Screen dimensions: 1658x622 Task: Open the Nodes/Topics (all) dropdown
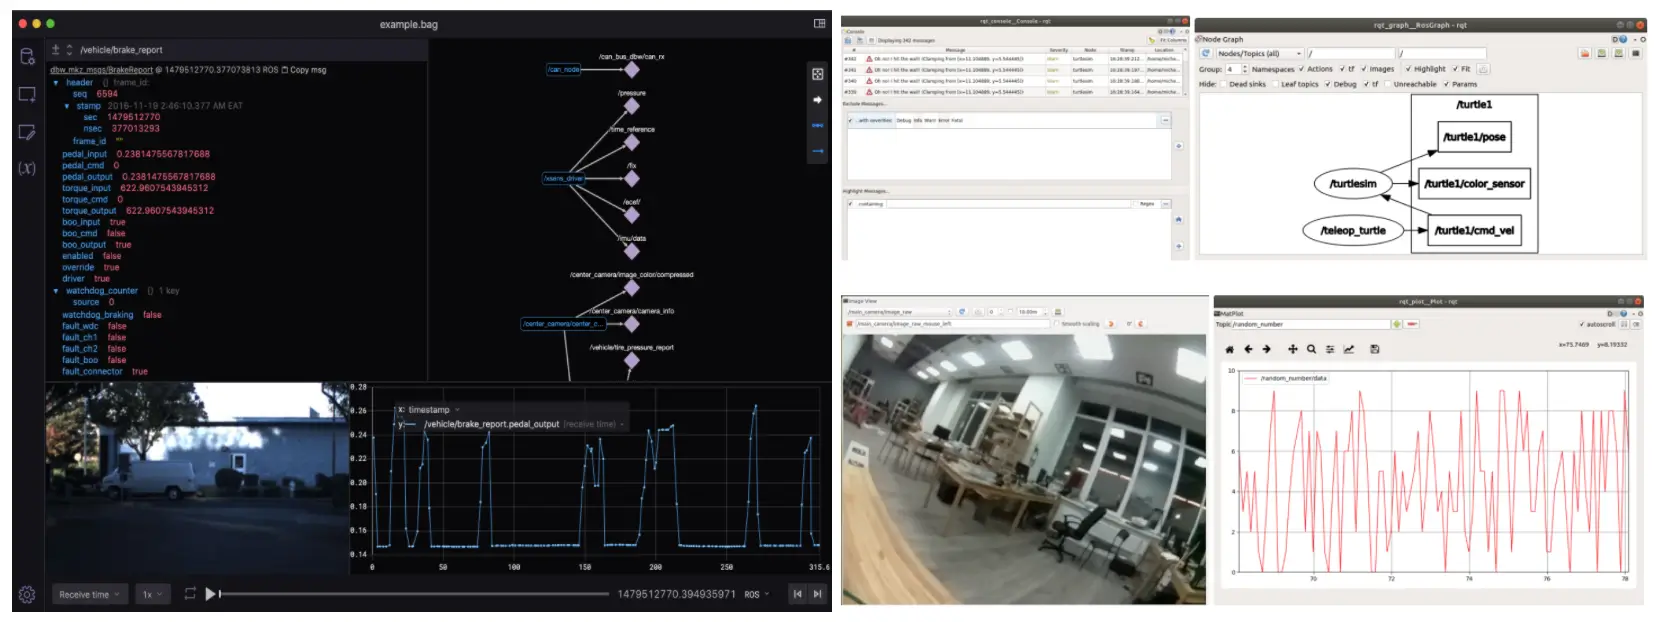[1259, 53]
